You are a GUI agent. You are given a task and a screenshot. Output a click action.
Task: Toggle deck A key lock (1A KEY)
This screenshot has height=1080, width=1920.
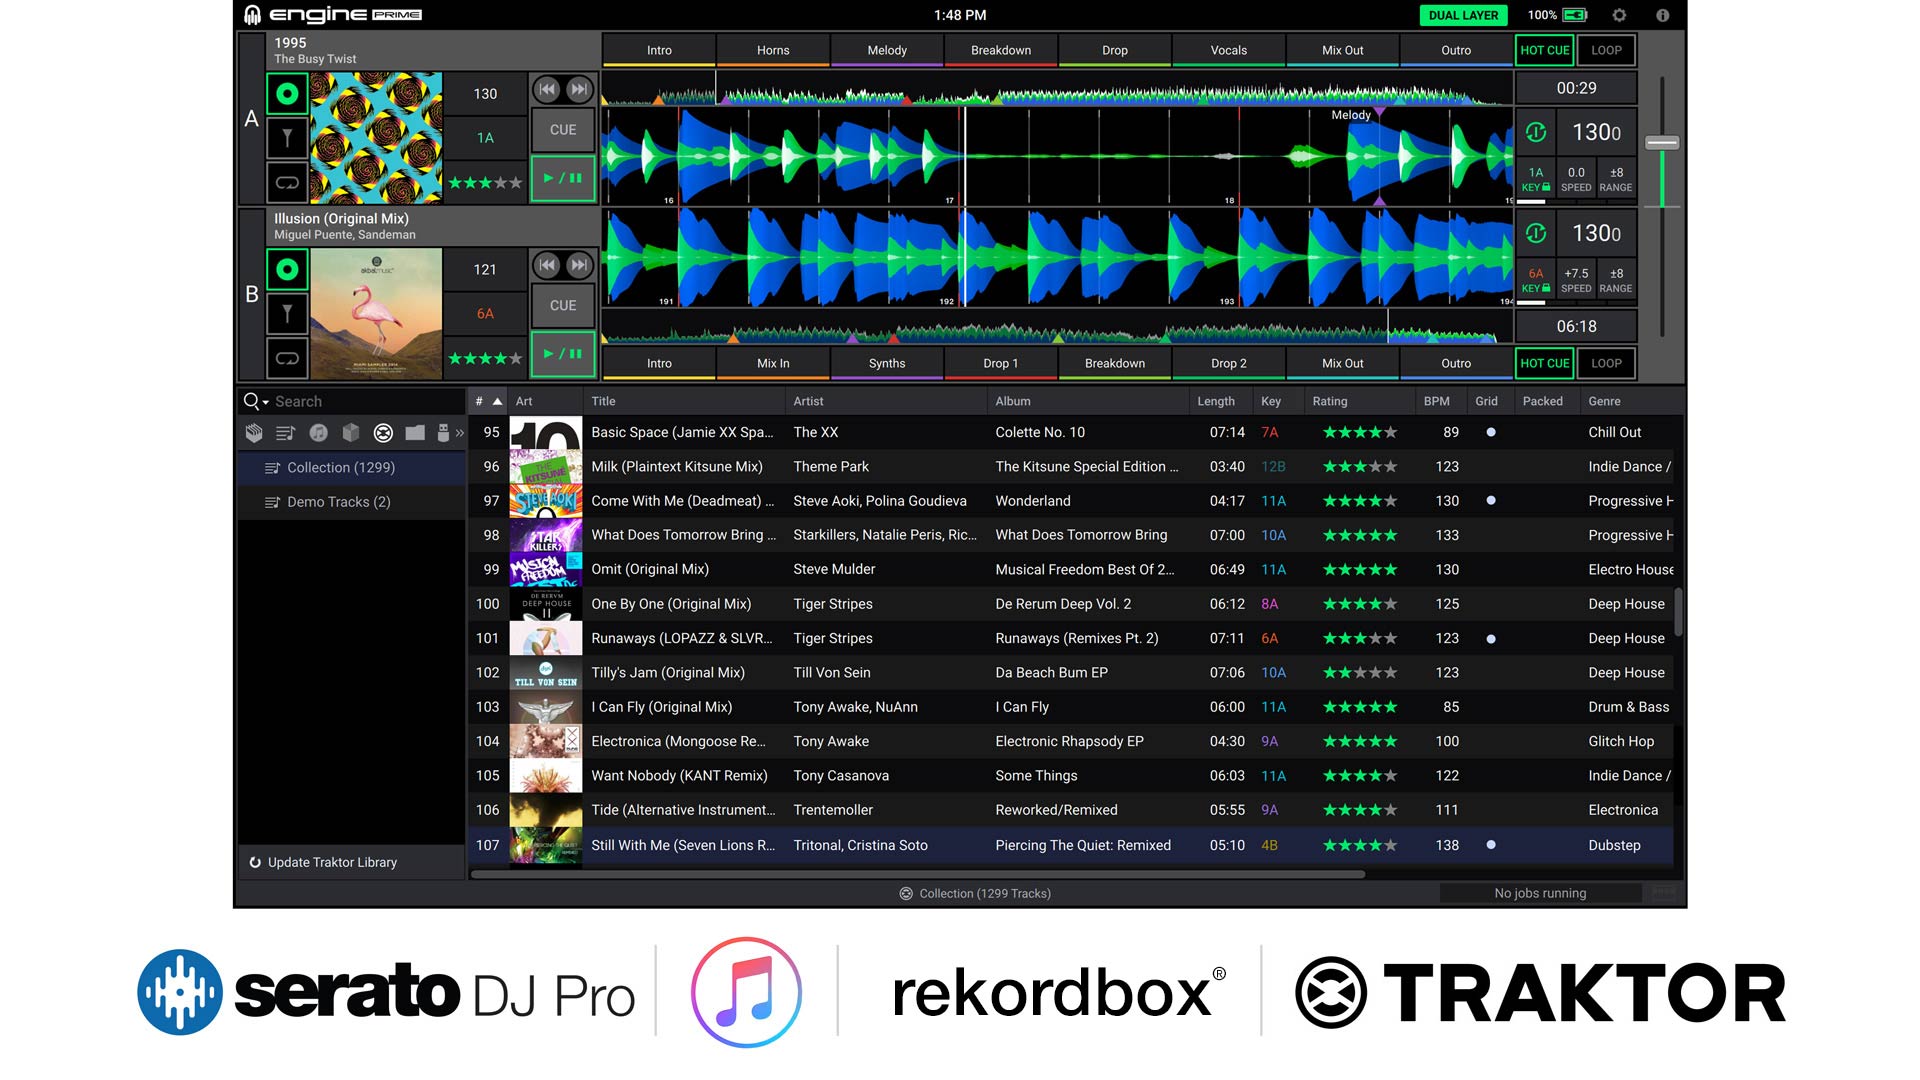click(x=1536, y=179)
